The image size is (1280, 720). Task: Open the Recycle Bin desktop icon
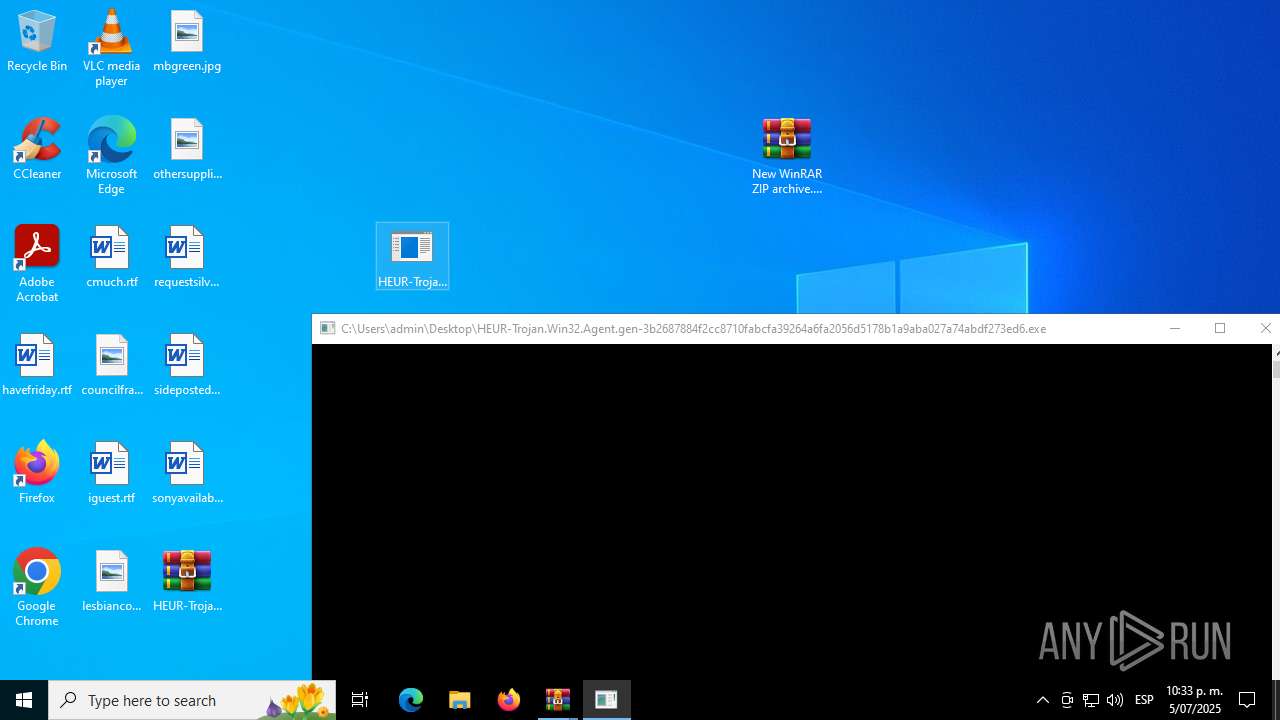37,42
